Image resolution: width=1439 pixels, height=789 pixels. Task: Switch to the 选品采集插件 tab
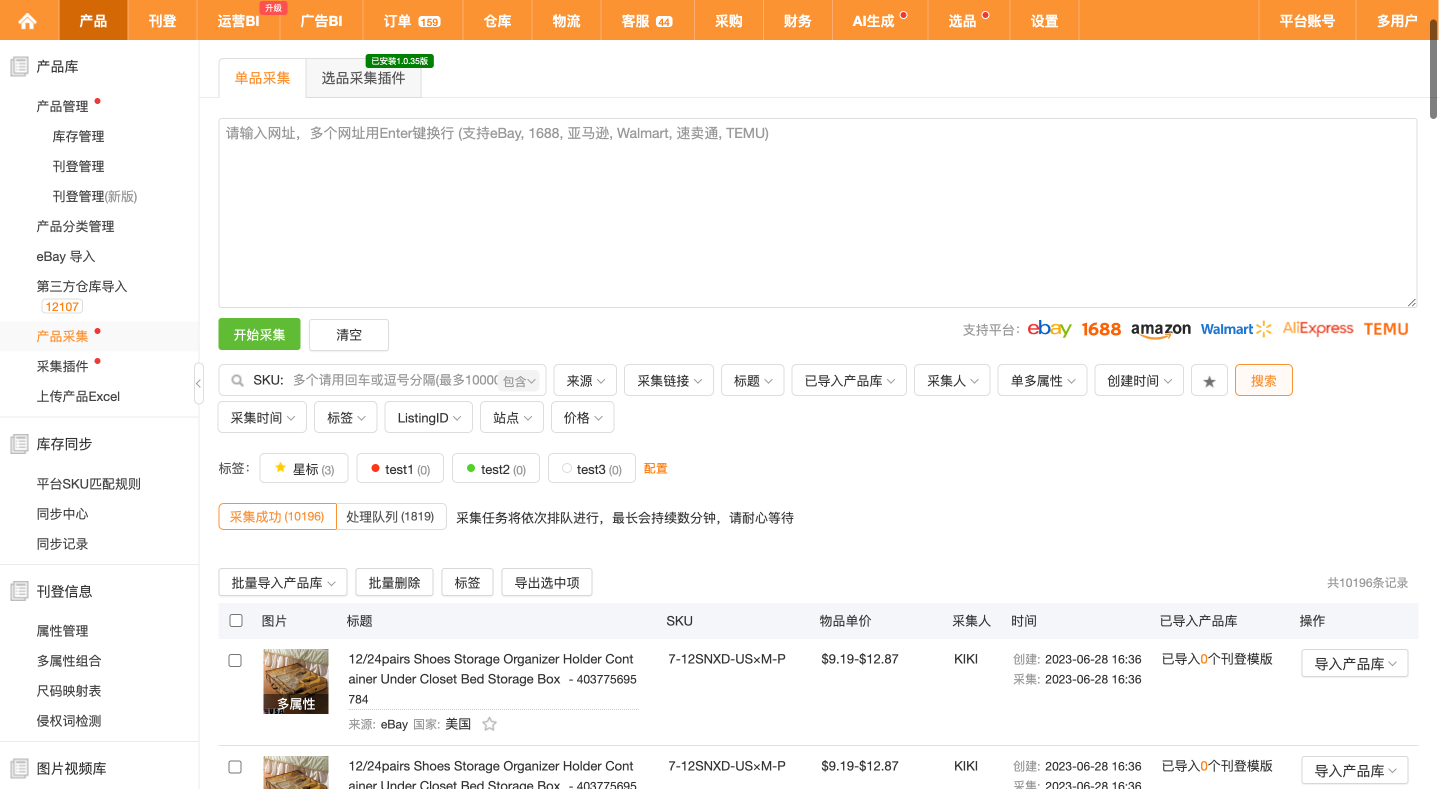pyautogui.click(x=363, y=78)
